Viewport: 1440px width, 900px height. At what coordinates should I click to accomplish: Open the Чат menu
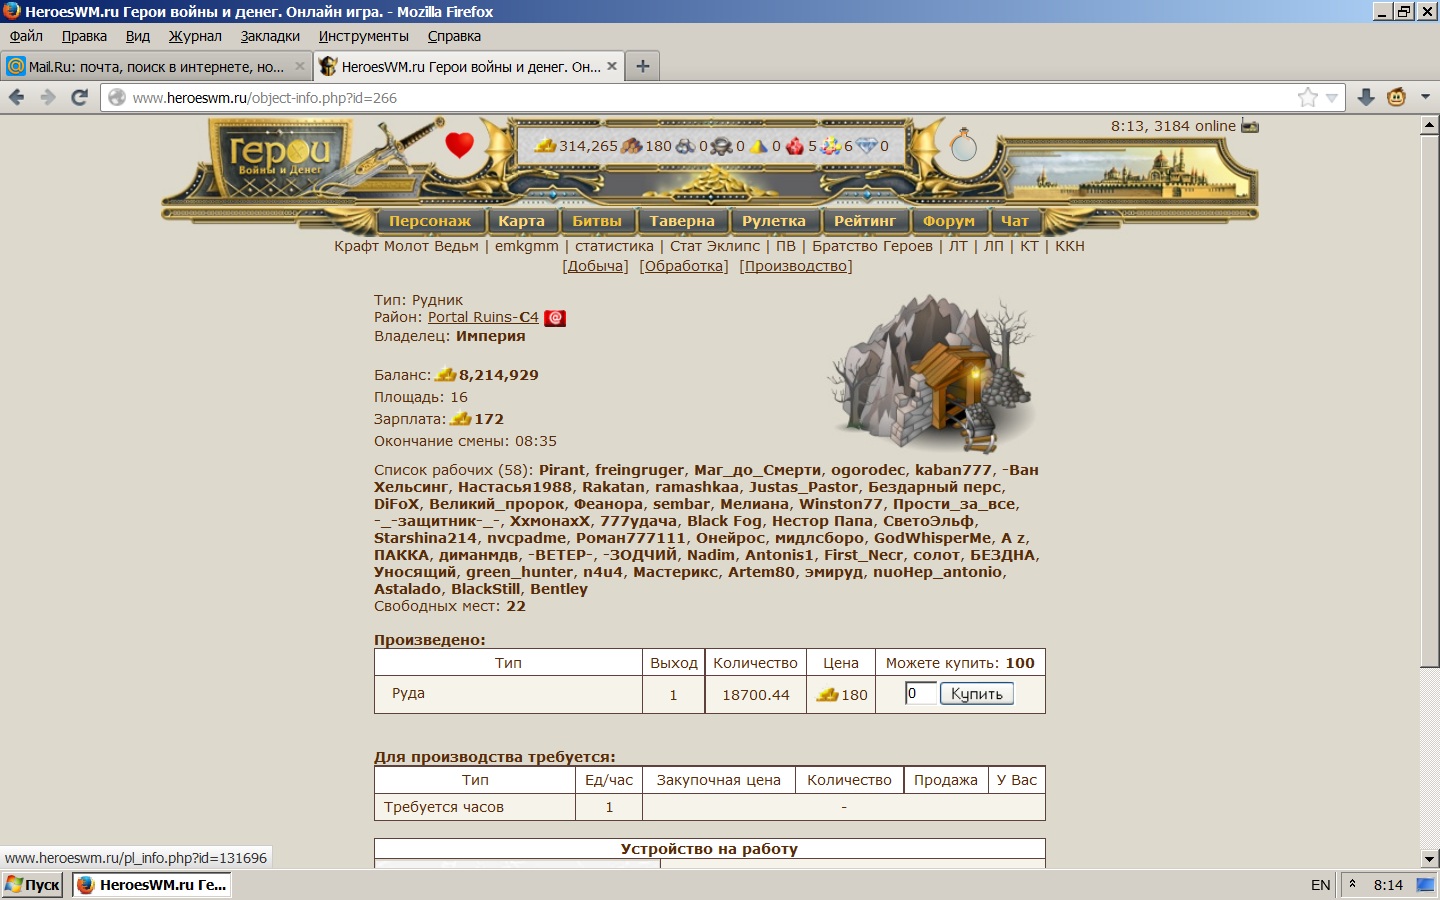[1015, 221]
